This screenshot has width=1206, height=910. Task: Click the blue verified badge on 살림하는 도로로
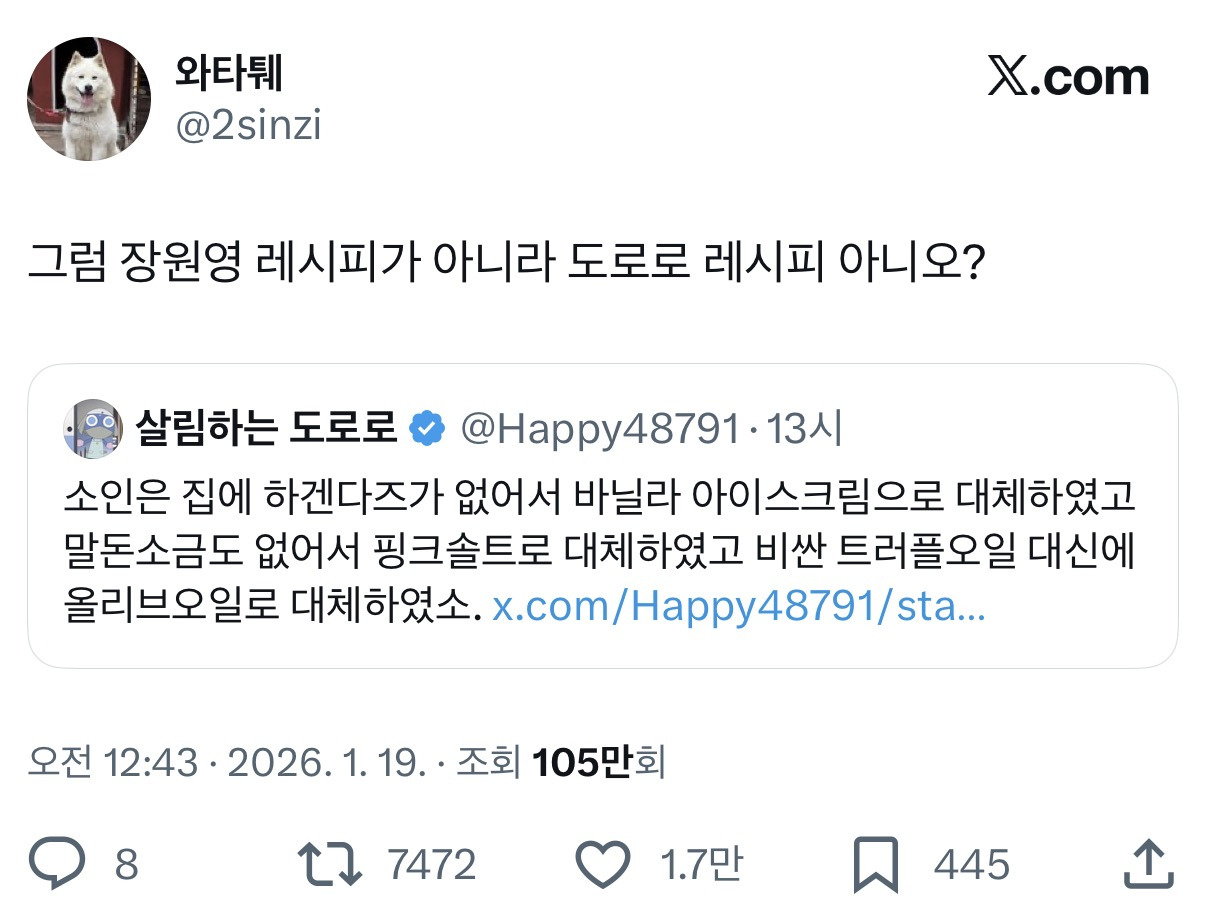click(429, 429)
